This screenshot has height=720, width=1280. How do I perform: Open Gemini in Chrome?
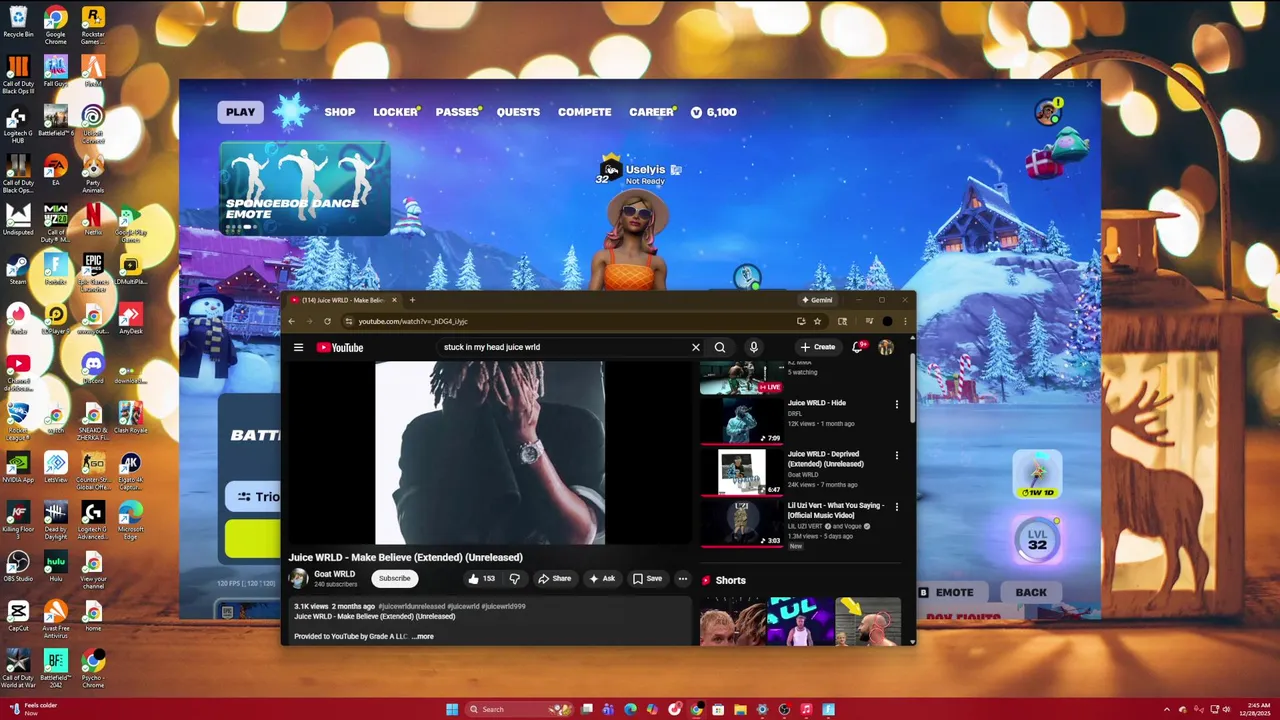[817, 300]
